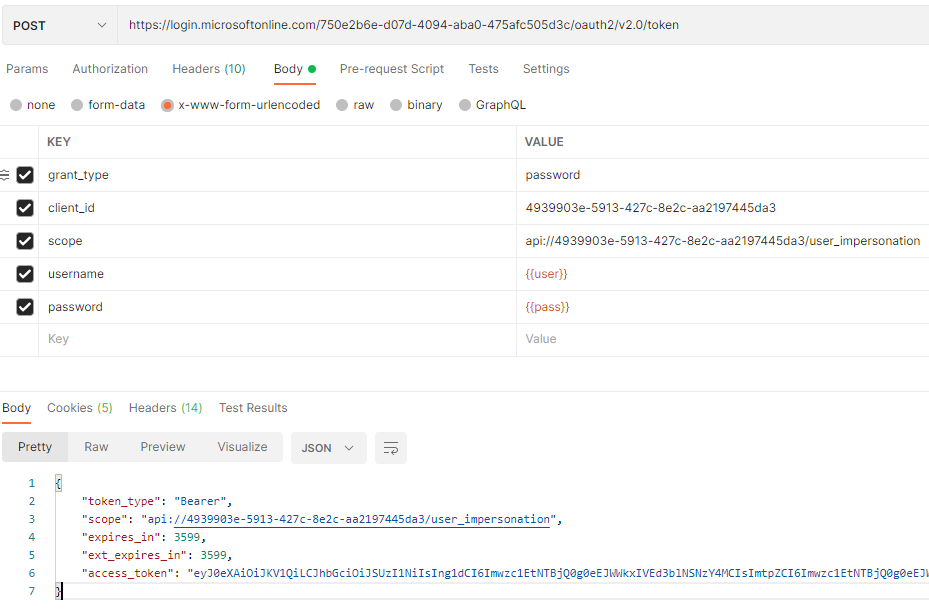The width and height of the screenshot is (929, 612).
Task: Select the binary body type
Action: pos(416,105)
